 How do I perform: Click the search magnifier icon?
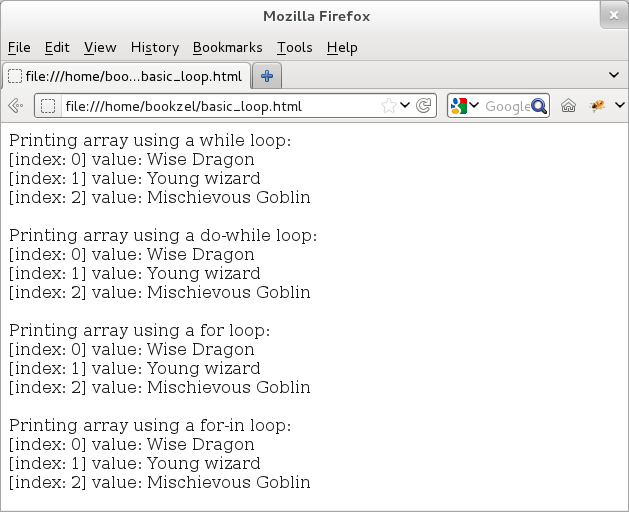click(539, 106)
